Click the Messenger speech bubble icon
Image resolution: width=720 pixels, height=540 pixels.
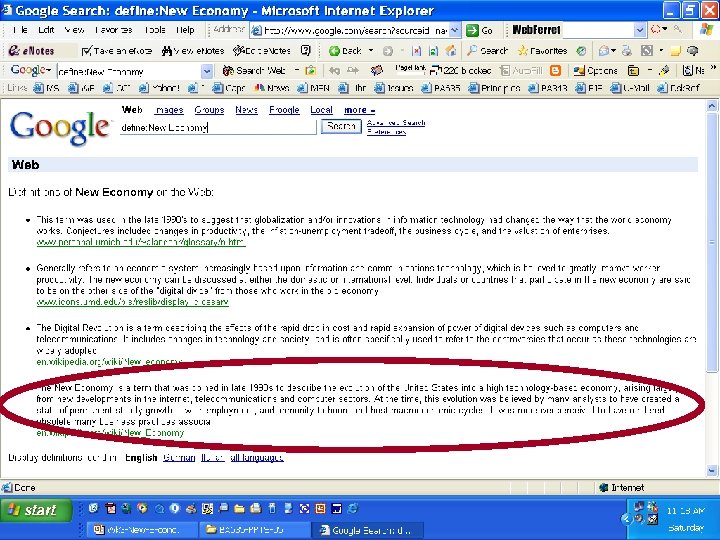point(693,51)
